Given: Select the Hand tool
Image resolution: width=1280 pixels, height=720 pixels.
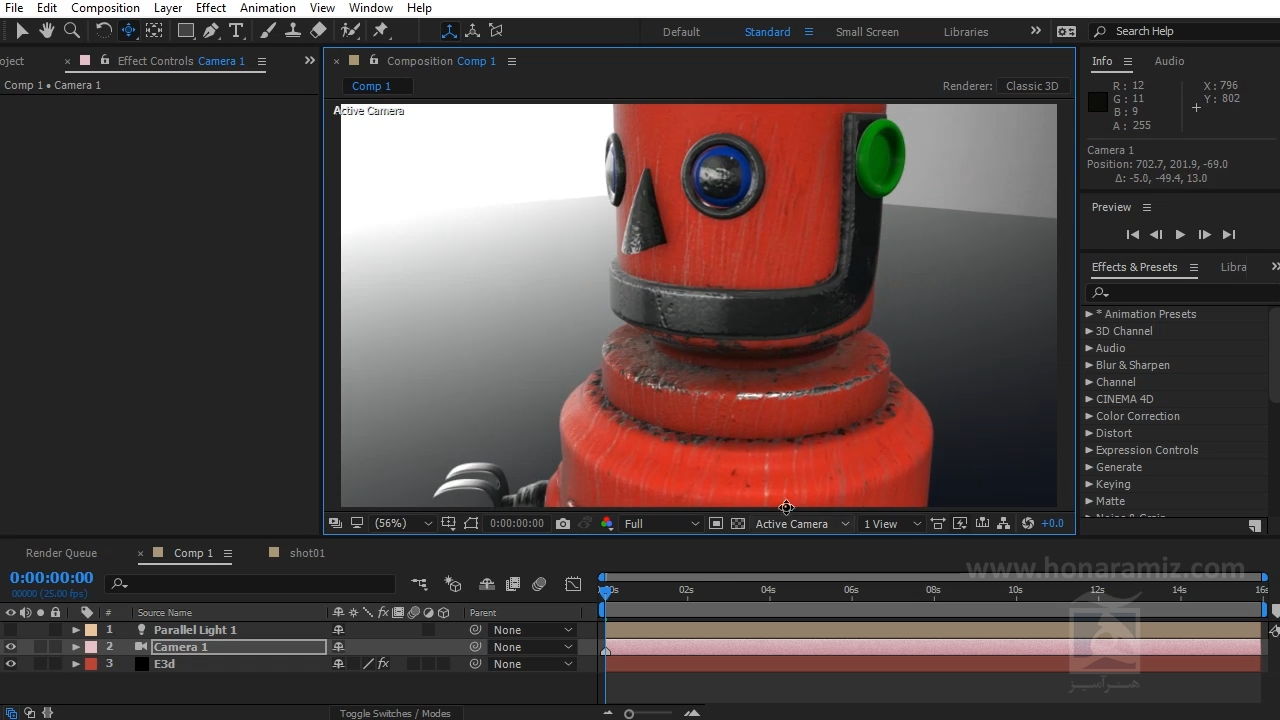Looking at the screenshot, I should (x=46, y=31).
